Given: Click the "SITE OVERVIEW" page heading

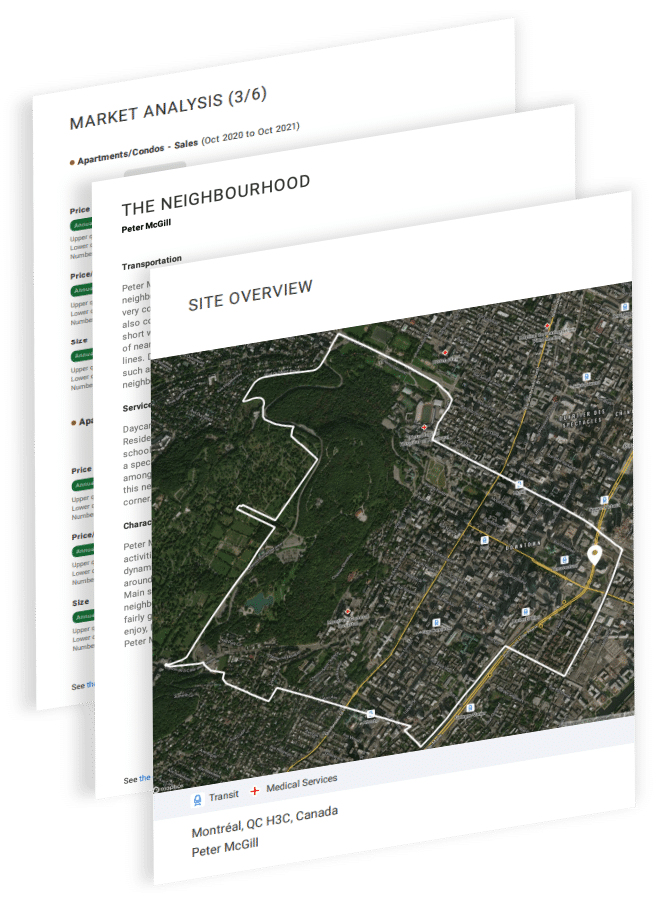Looking at the screenshot, I should coord(250,295).
